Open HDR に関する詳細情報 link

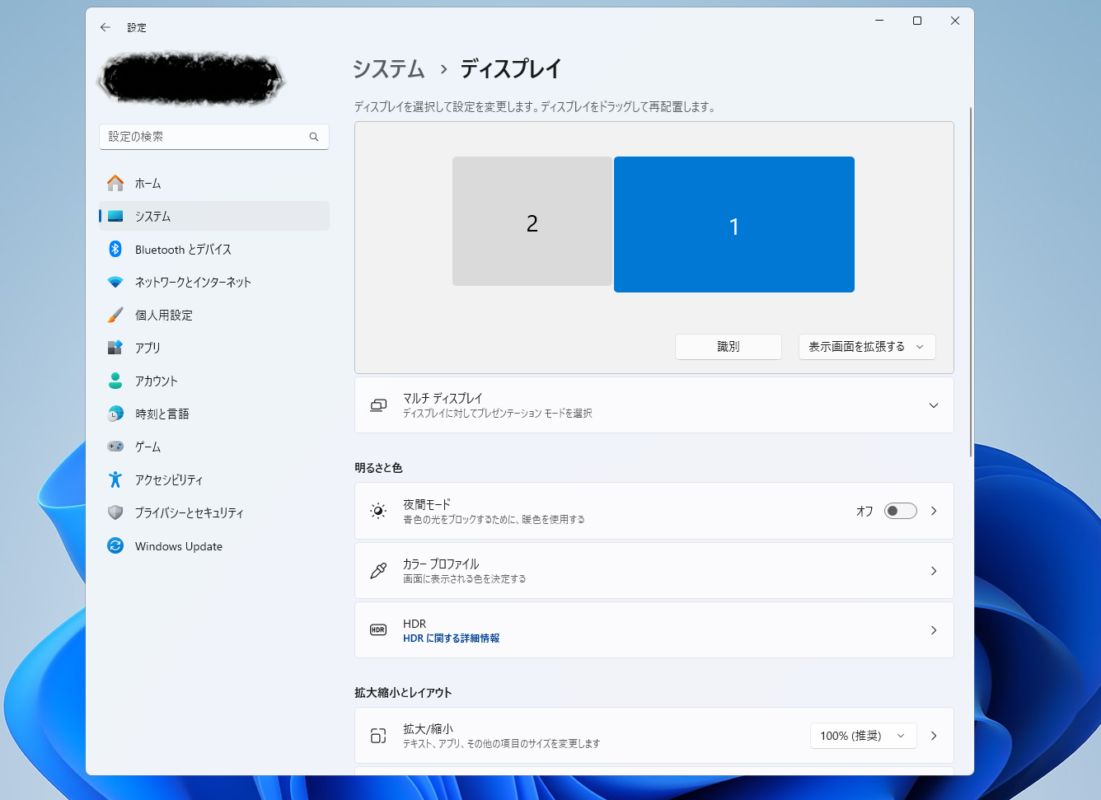point(451,638)
